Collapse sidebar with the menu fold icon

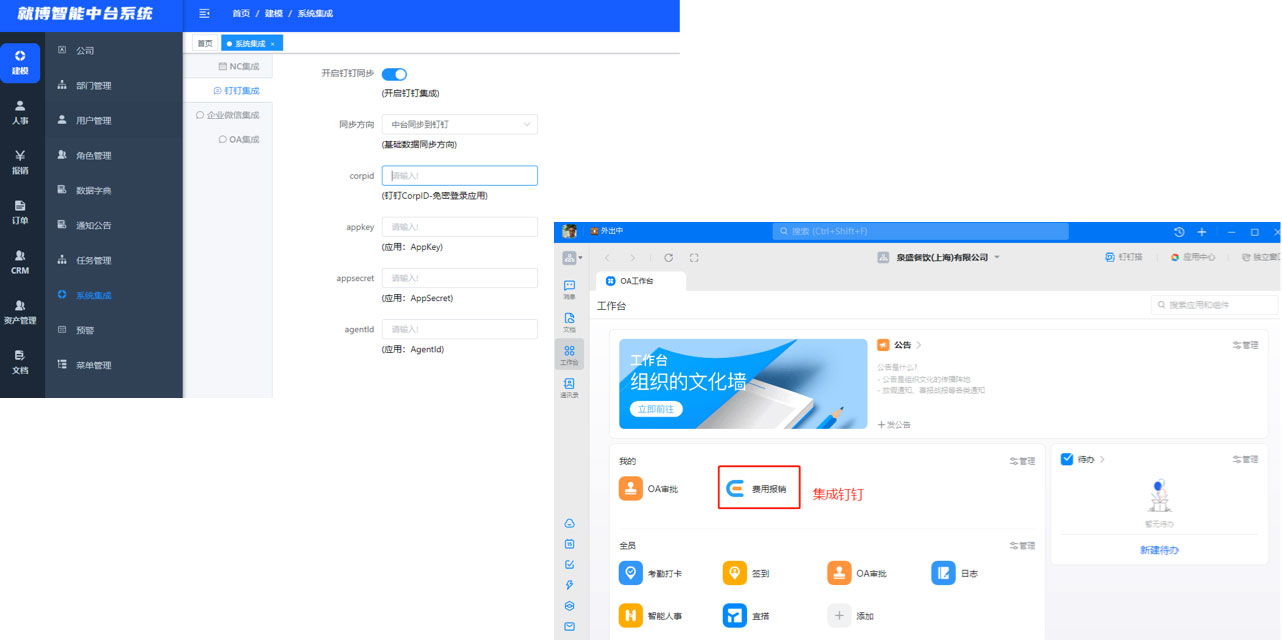[x=205, y=14]
